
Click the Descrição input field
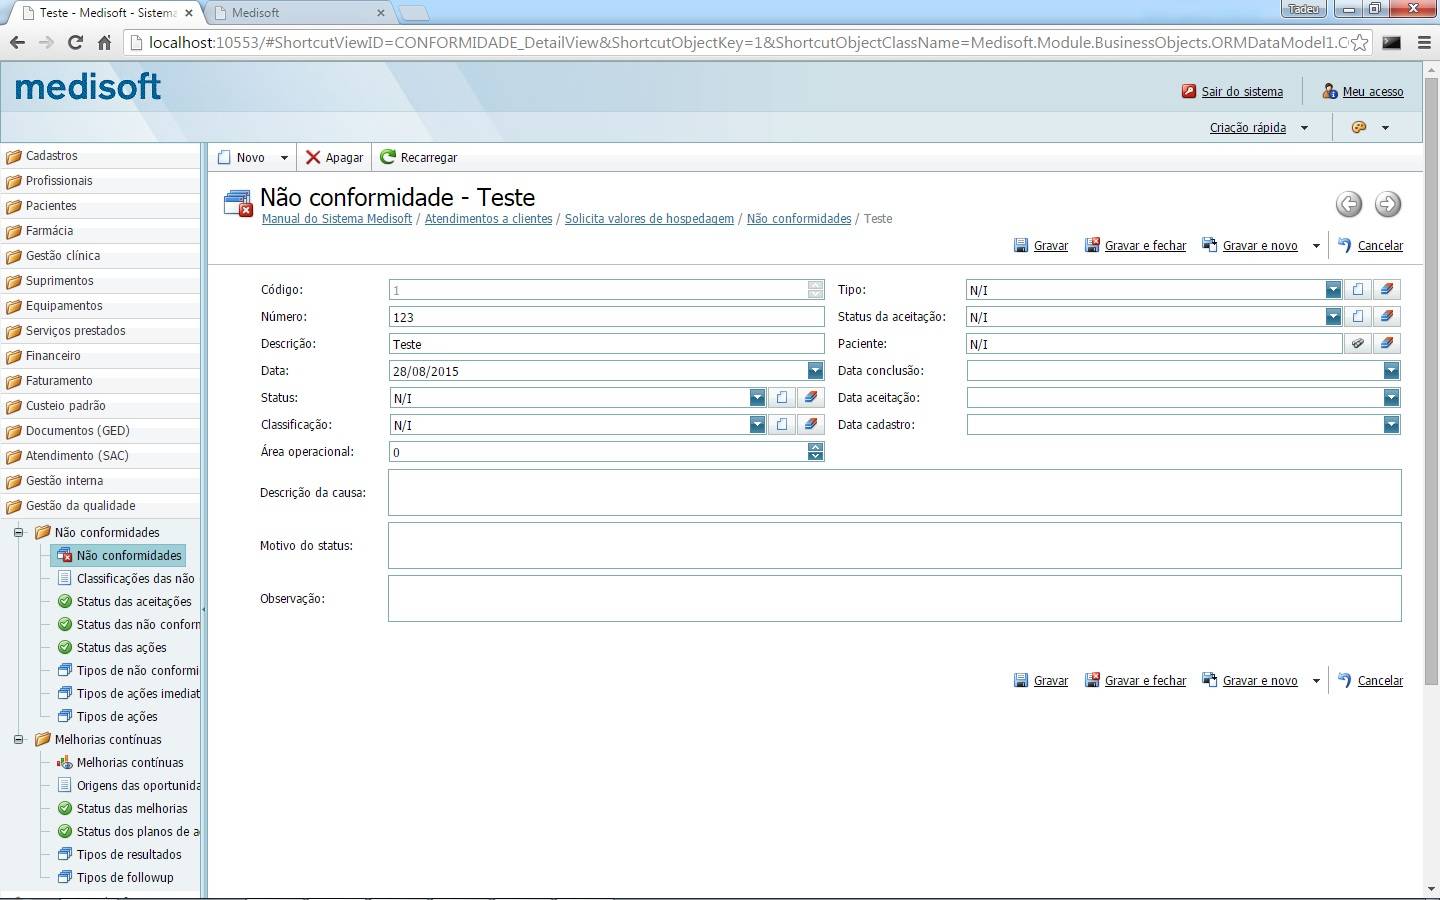pos(606,344)
